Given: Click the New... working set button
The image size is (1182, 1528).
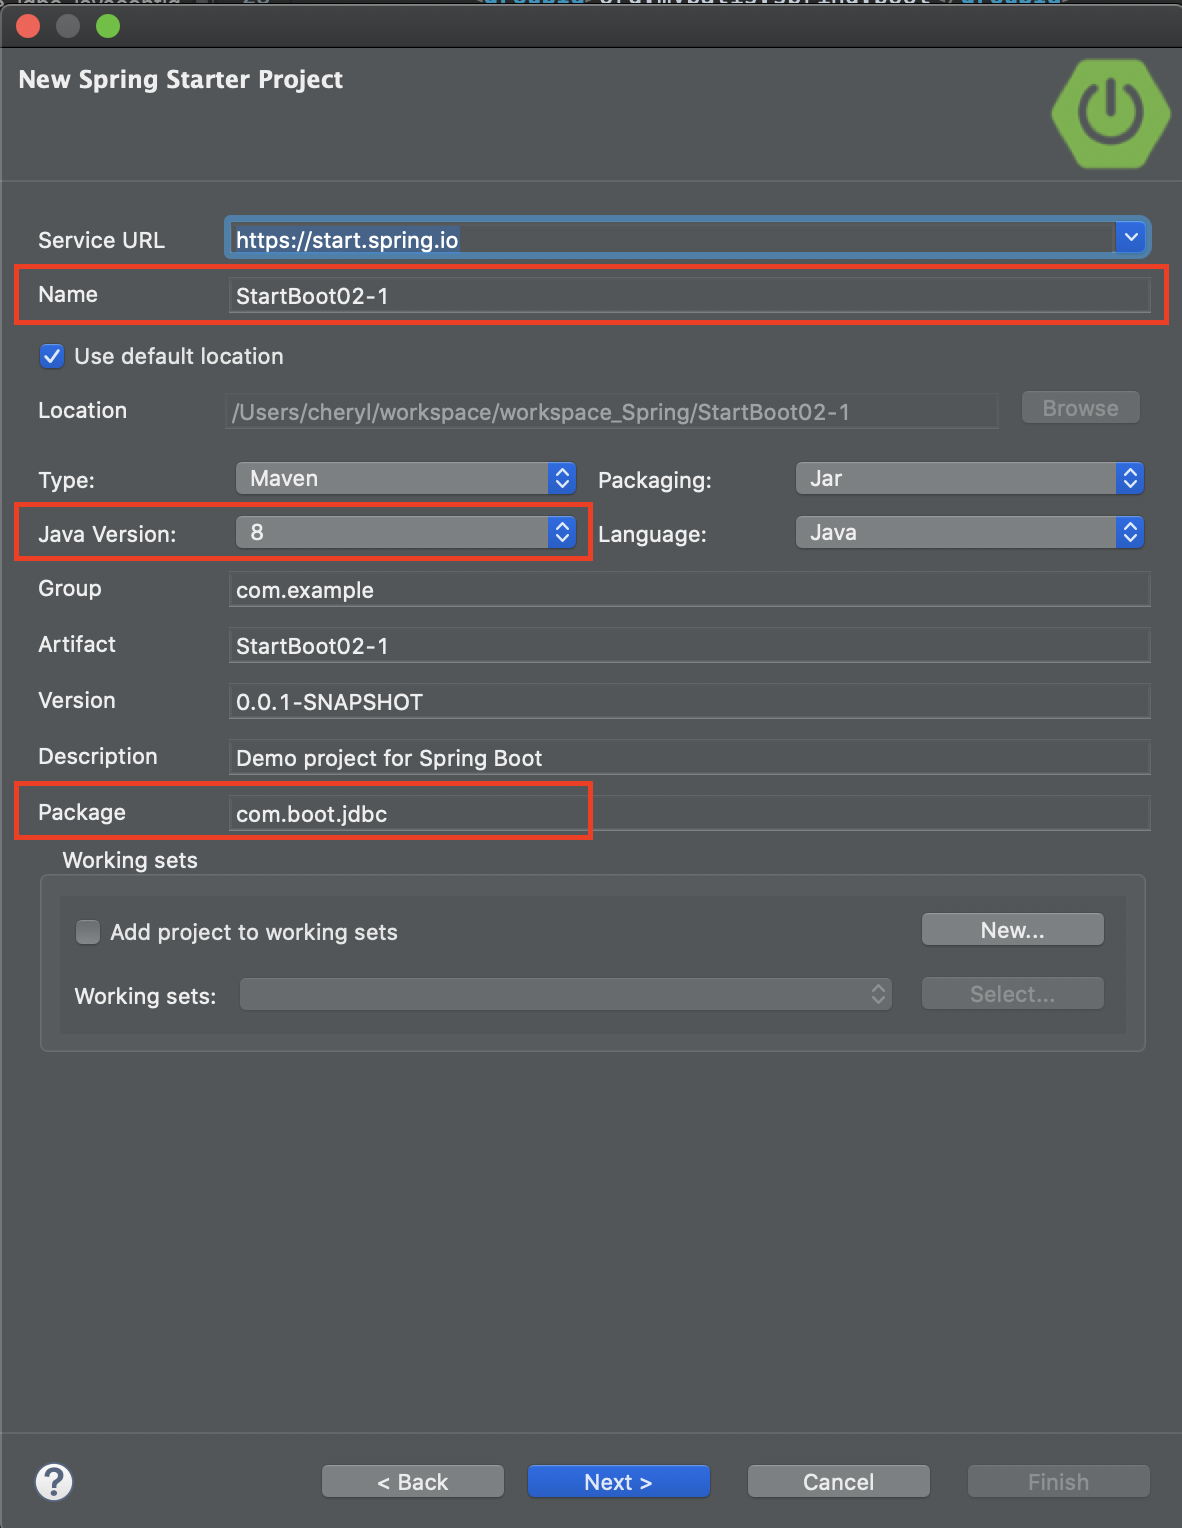Looking at the screenshot, I should [x=1012, y=930].
